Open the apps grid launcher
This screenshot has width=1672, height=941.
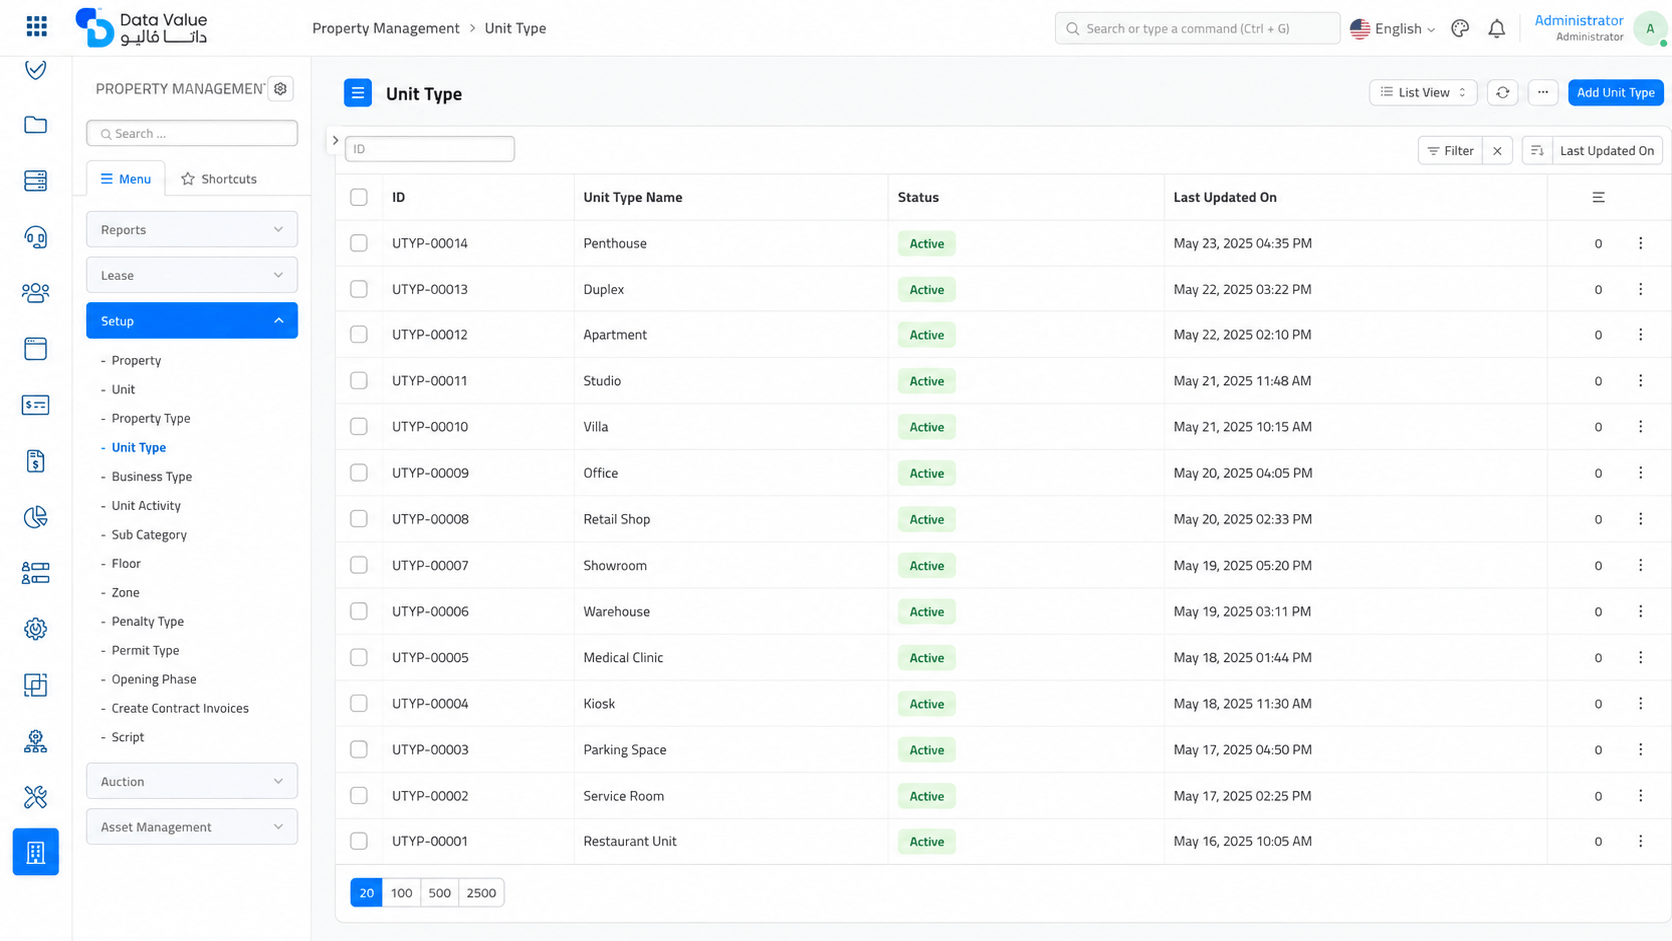click(x=36, y=27)
